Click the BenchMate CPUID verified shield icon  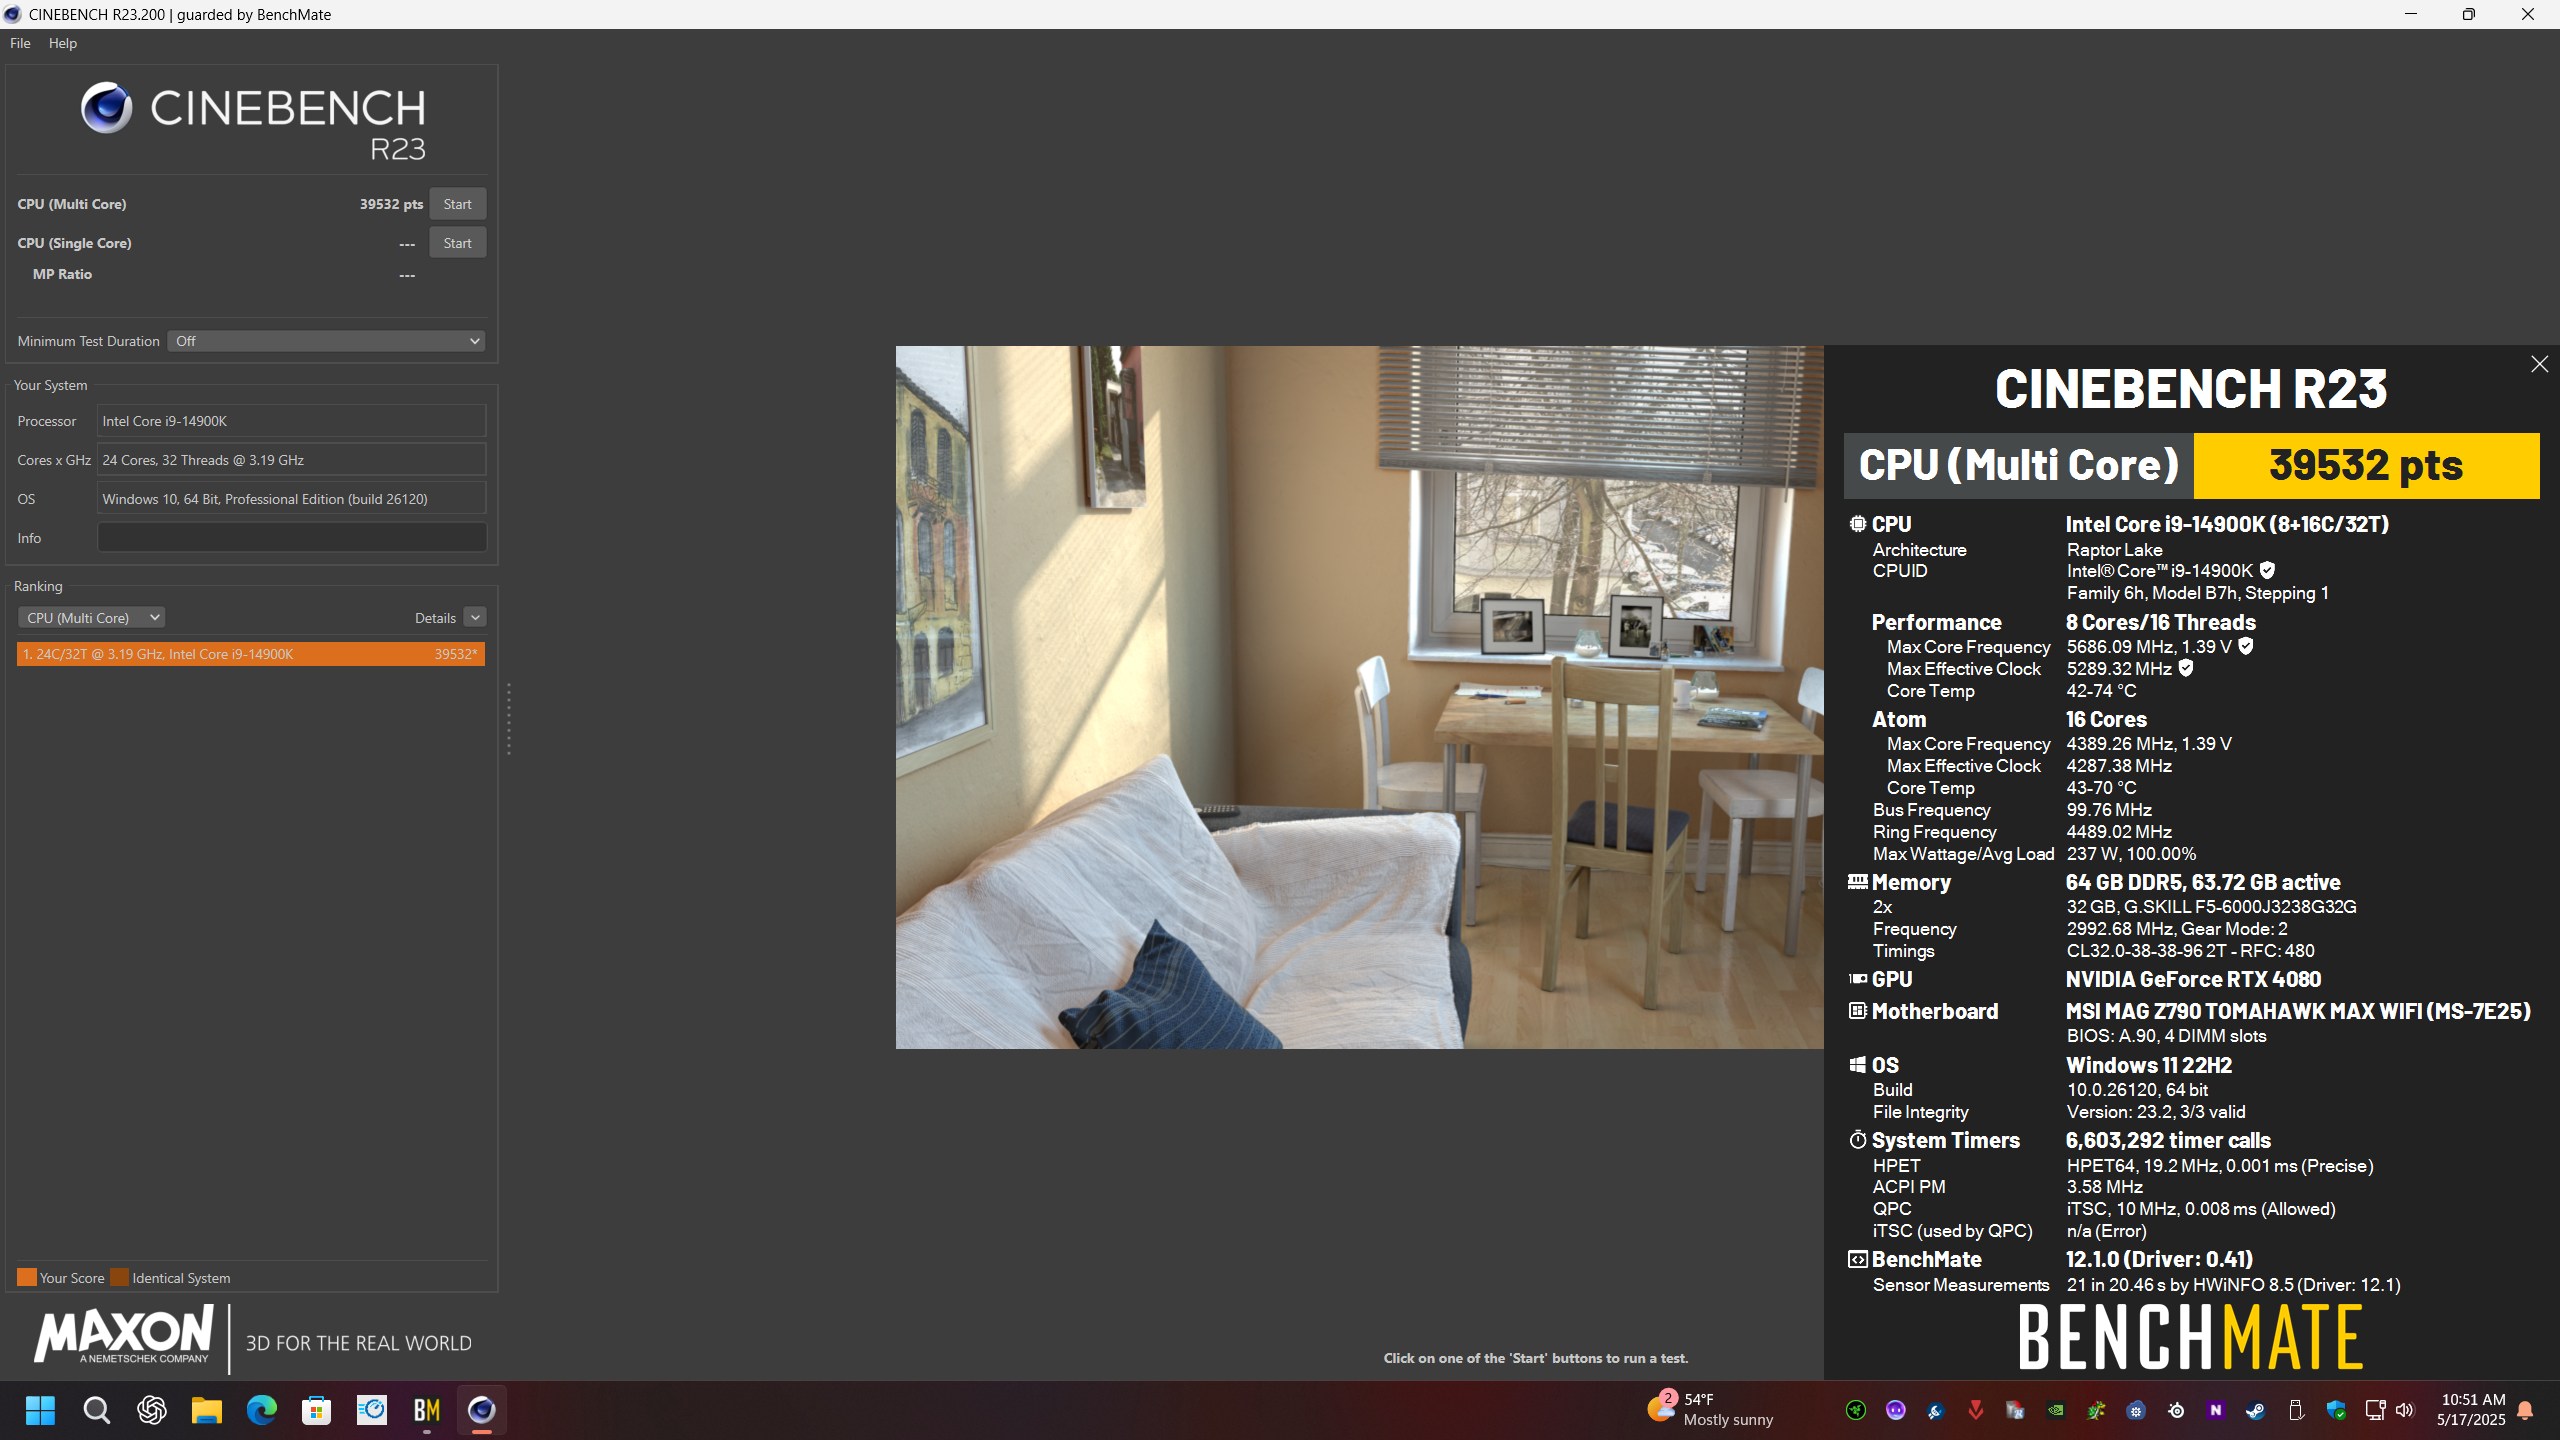pyautogui.click(x=2267, y=570)
